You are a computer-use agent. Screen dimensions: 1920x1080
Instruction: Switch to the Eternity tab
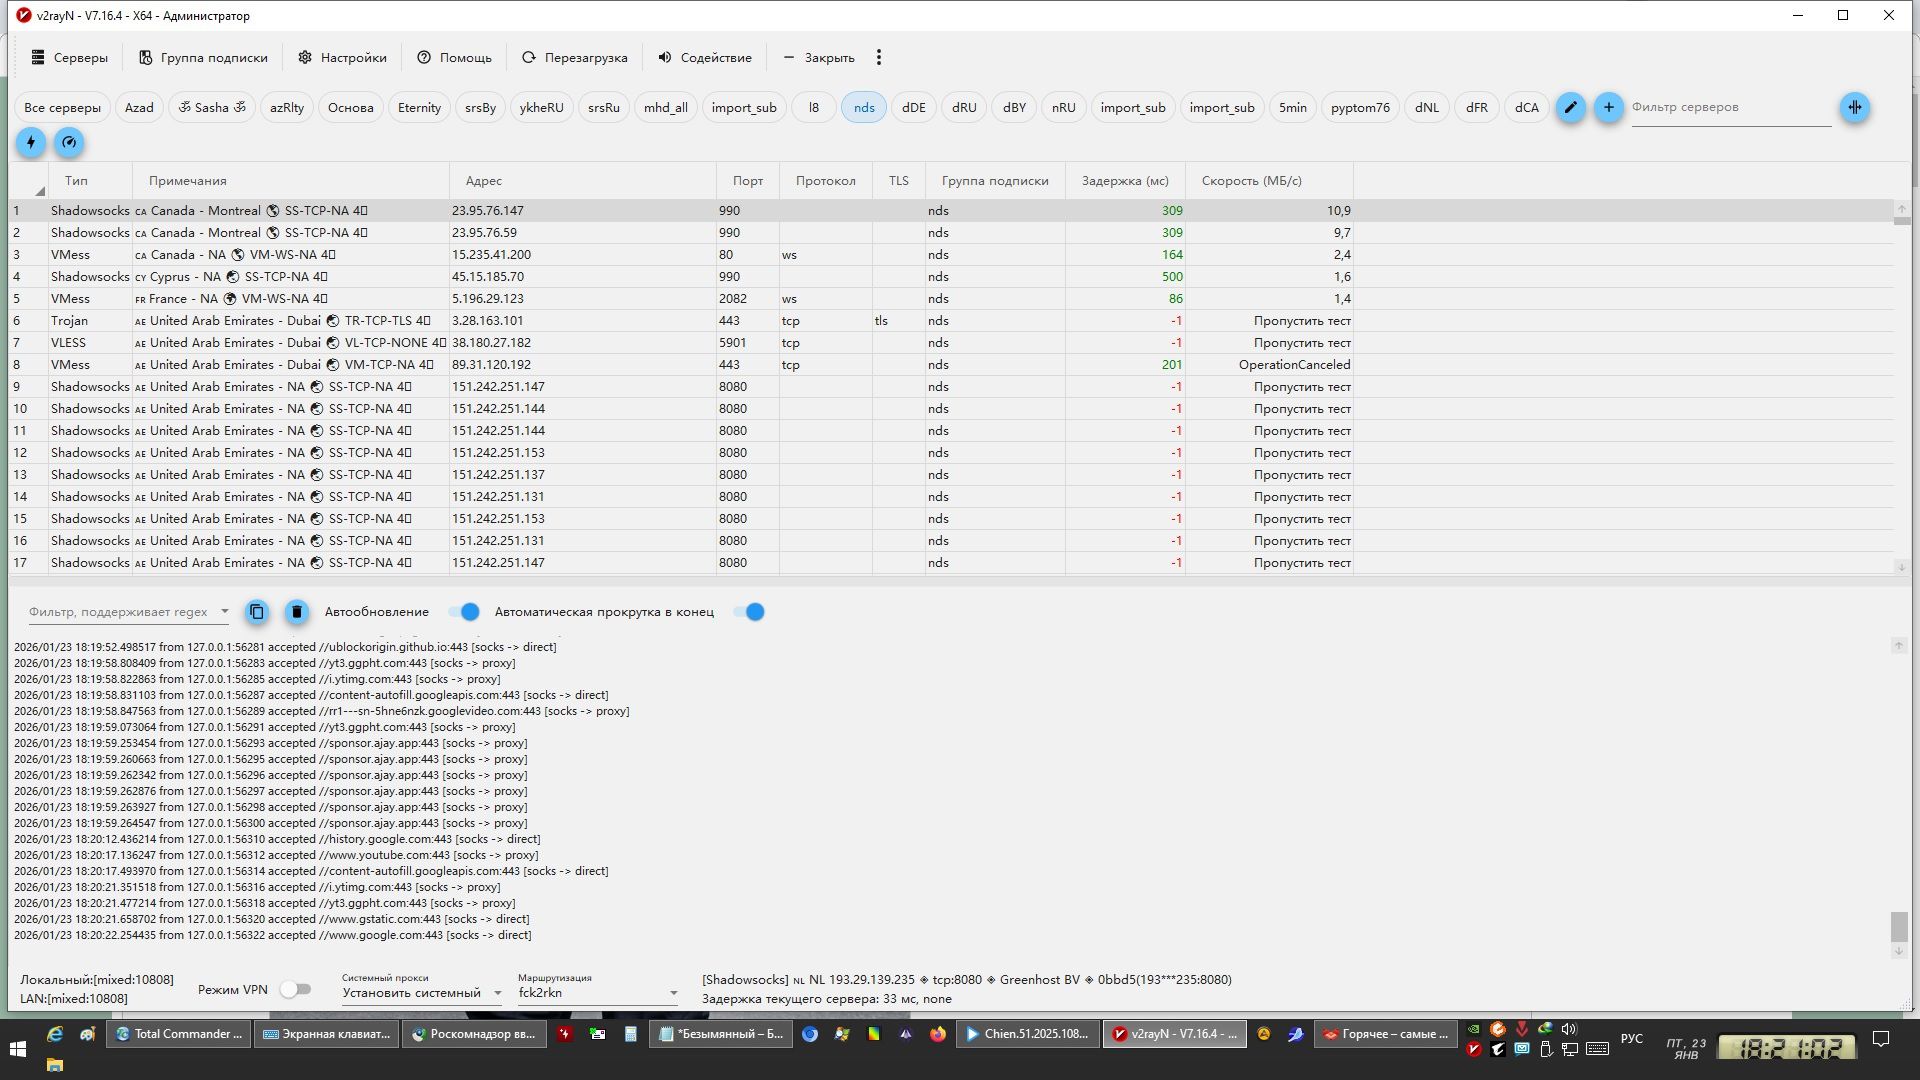click(419, 107)
